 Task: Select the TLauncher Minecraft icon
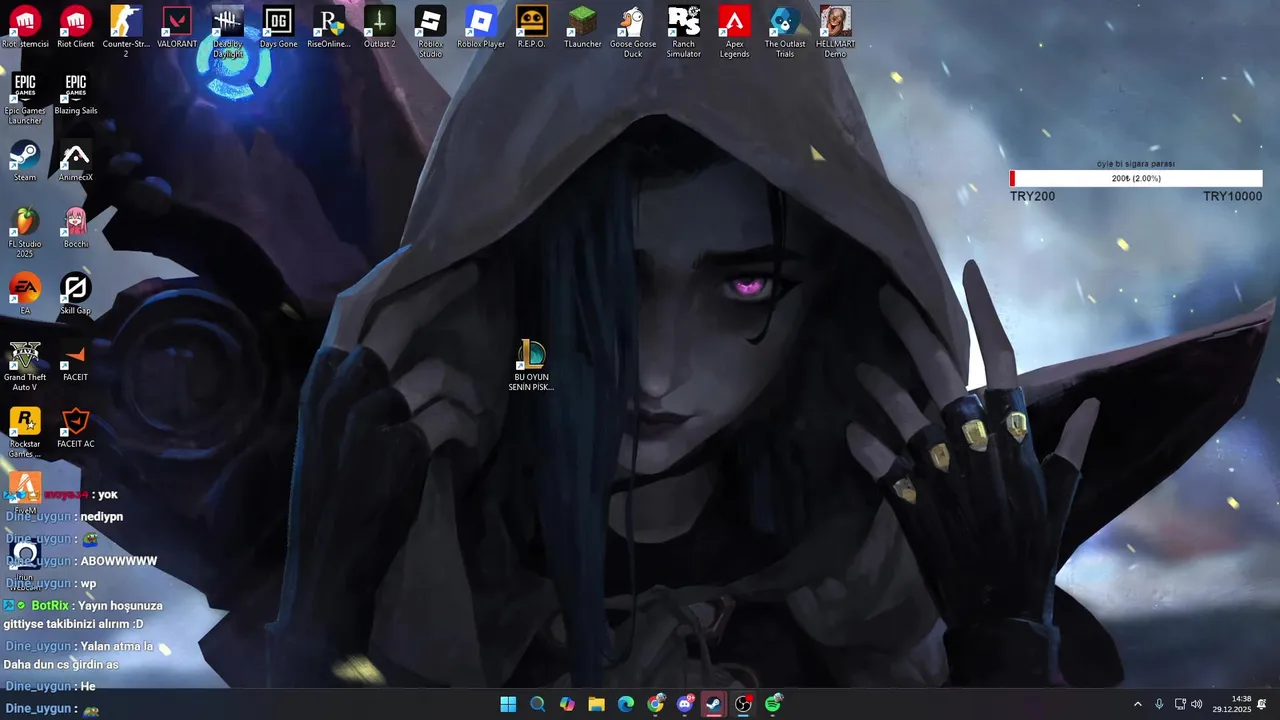(x=582, y=27)
